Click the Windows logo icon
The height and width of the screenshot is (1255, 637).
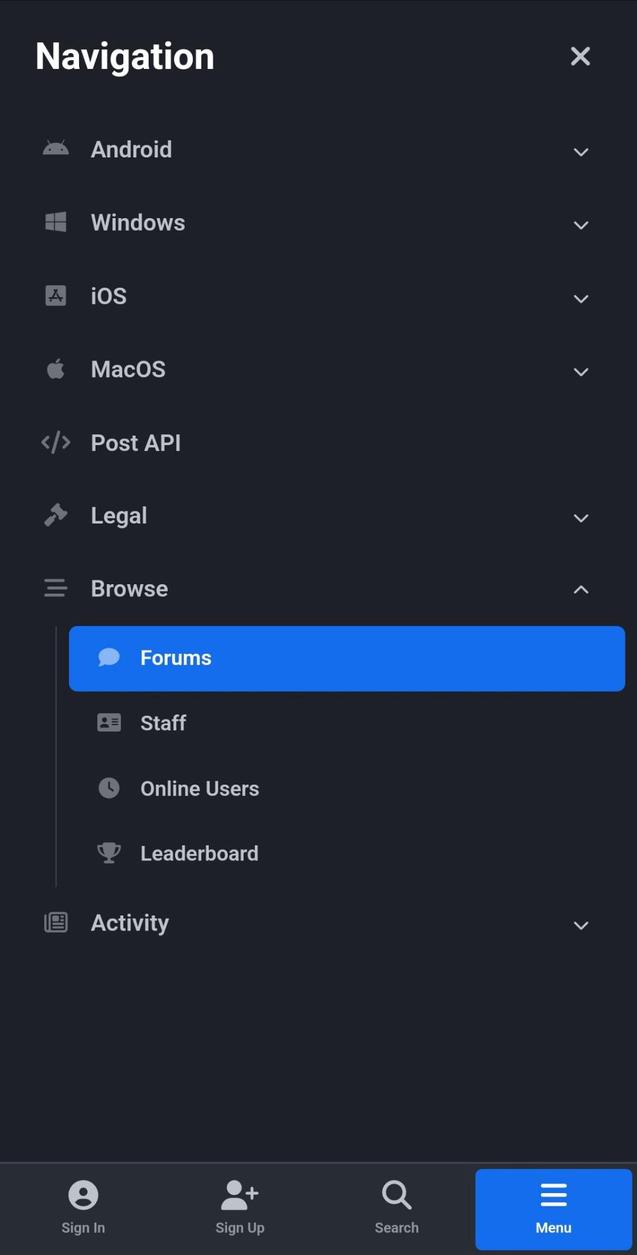55,222
